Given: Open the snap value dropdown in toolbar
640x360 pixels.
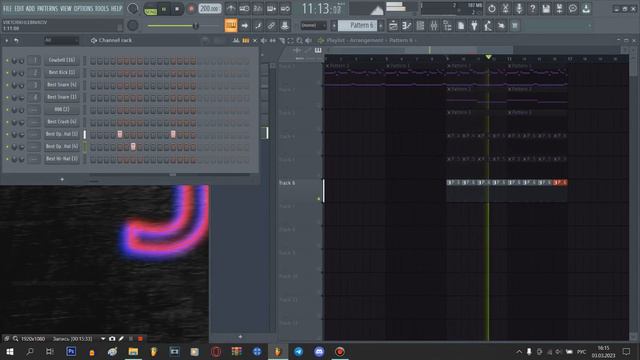Looking at the screenshot, I should coord(313,25).
